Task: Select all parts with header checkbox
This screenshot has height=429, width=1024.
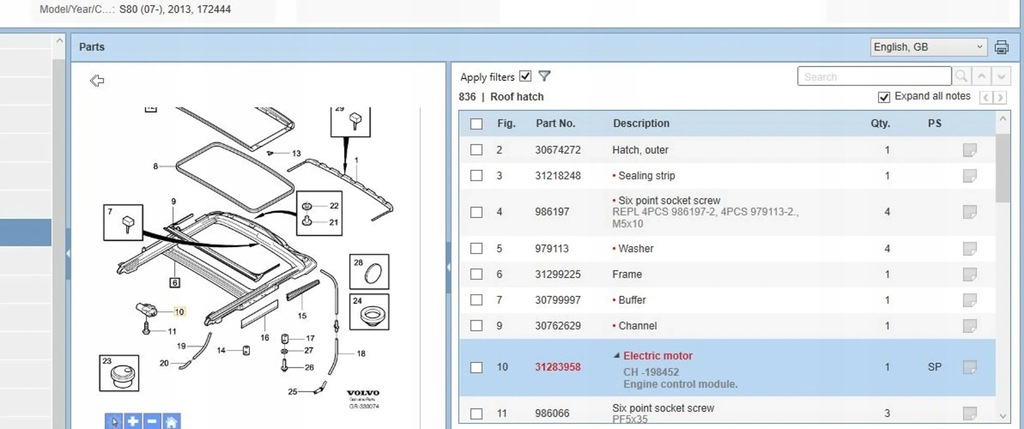Action: click(x=477, y=123)
